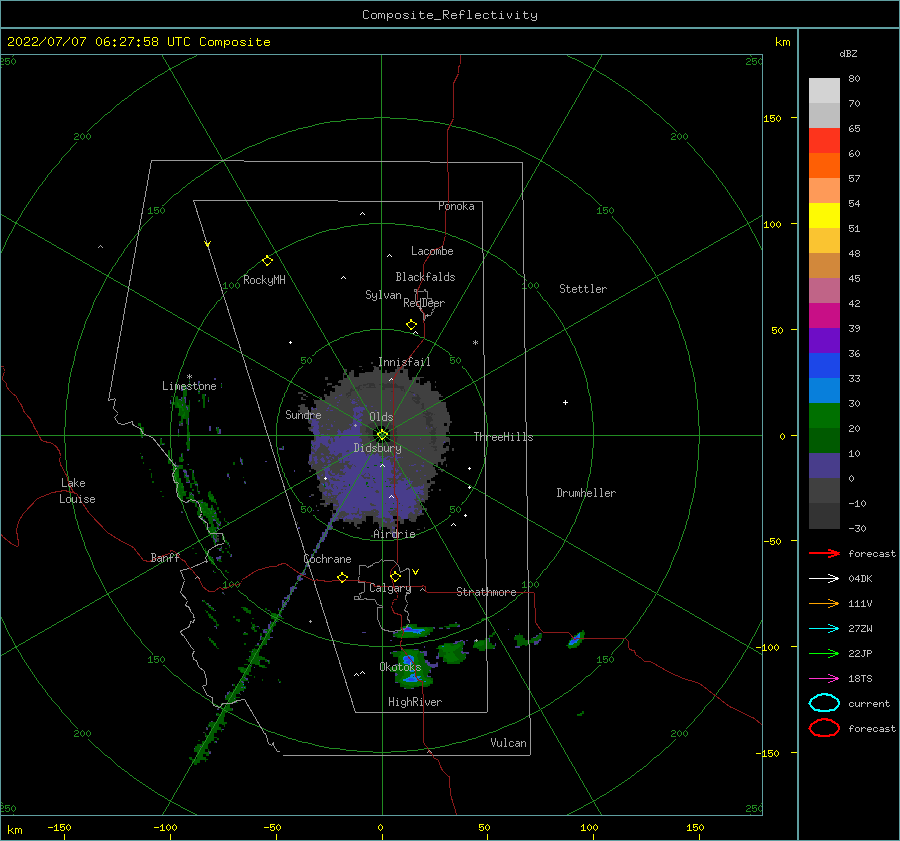
Task: Click the Calgary label
Action: (390, 588)
